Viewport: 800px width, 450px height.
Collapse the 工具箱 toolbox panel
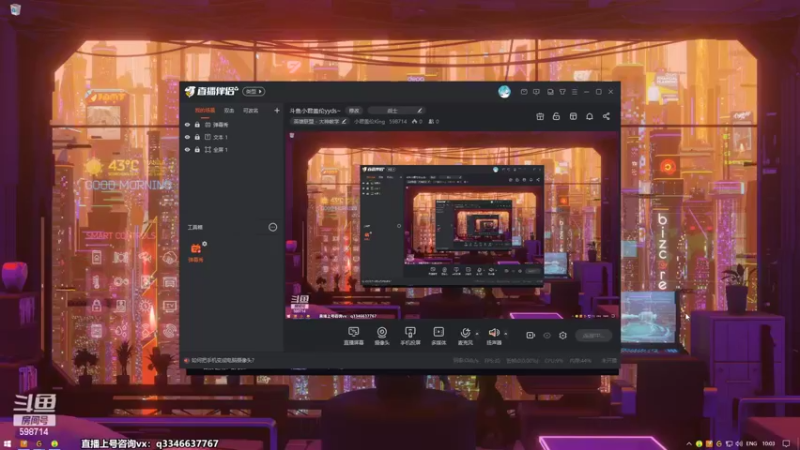click(273, 227)
